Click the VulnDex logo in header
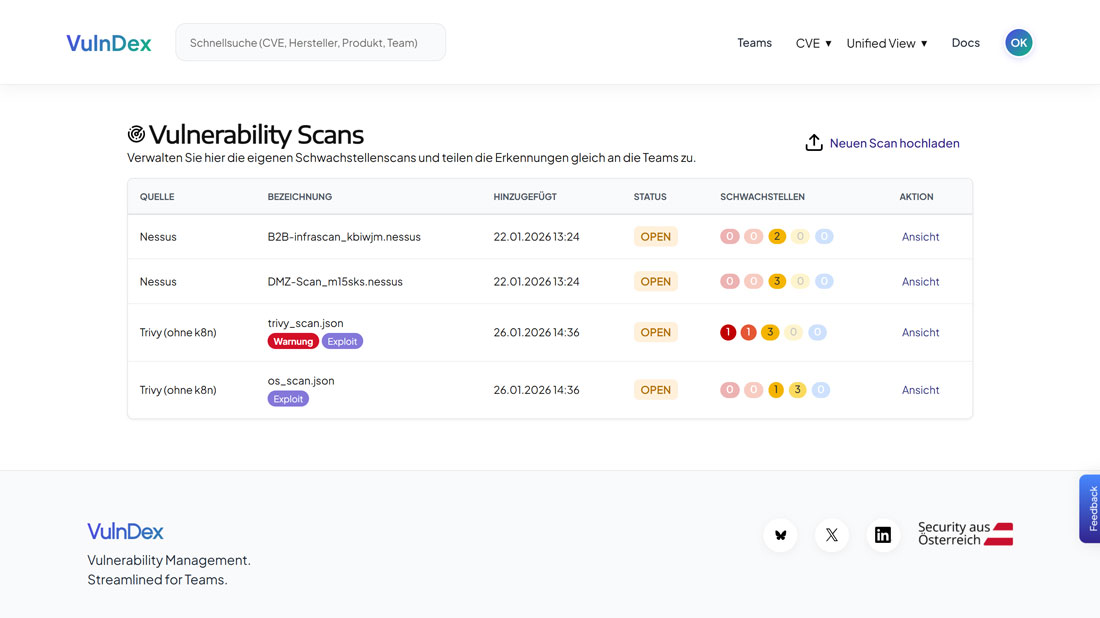 109,43
